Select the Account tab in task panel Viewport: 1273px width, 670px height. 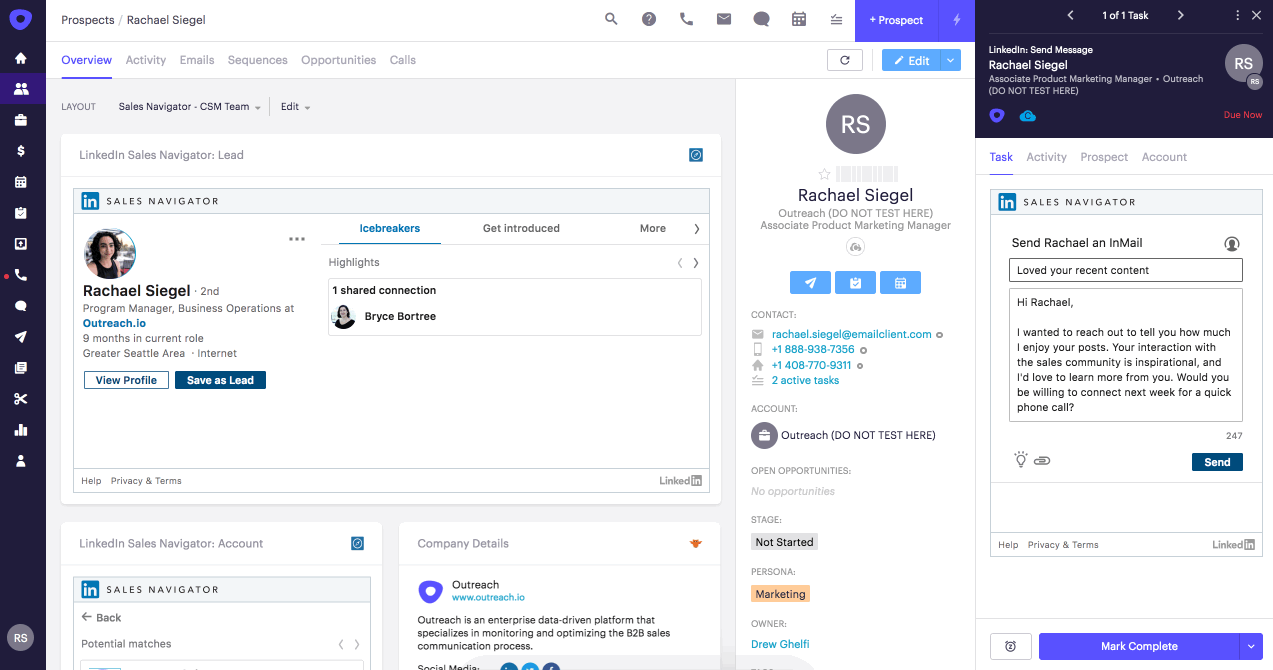pos(1164,157)
